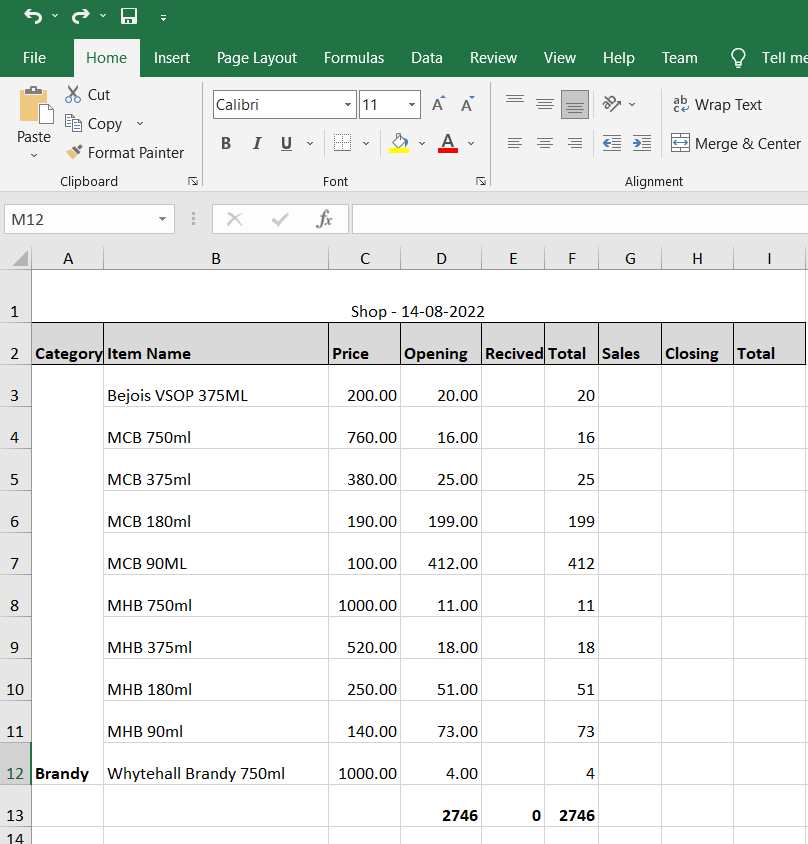The image size is (808, 844).
Task: Expand the Name Box dropdown arrow
Action: pos(162,219)
